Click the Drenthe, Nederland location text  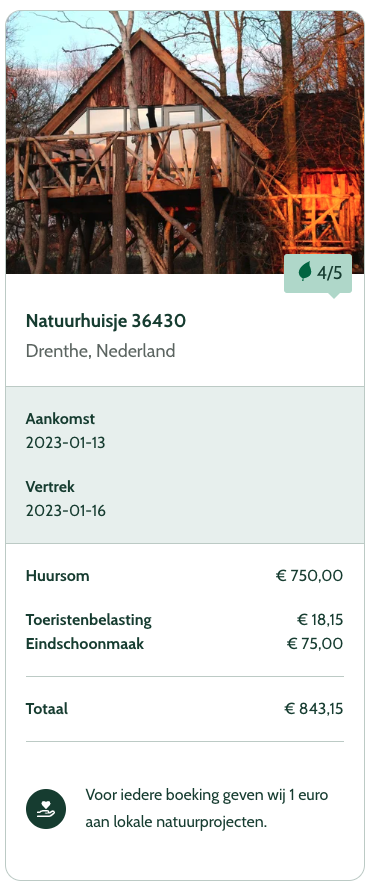point(101,351)
